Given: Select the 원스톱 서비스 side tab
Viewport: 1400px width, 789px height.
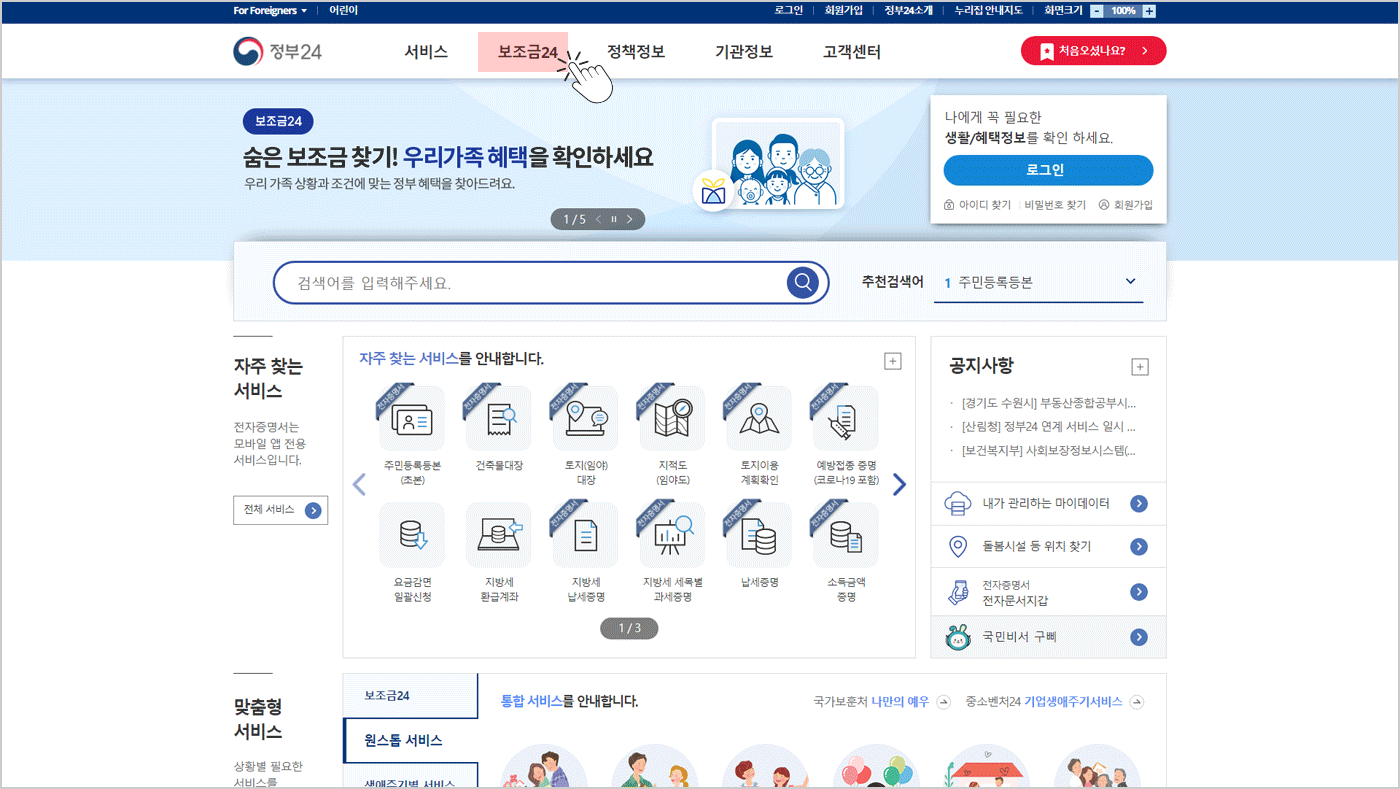Looking at the screenshot, I should (x=410, y=740).
